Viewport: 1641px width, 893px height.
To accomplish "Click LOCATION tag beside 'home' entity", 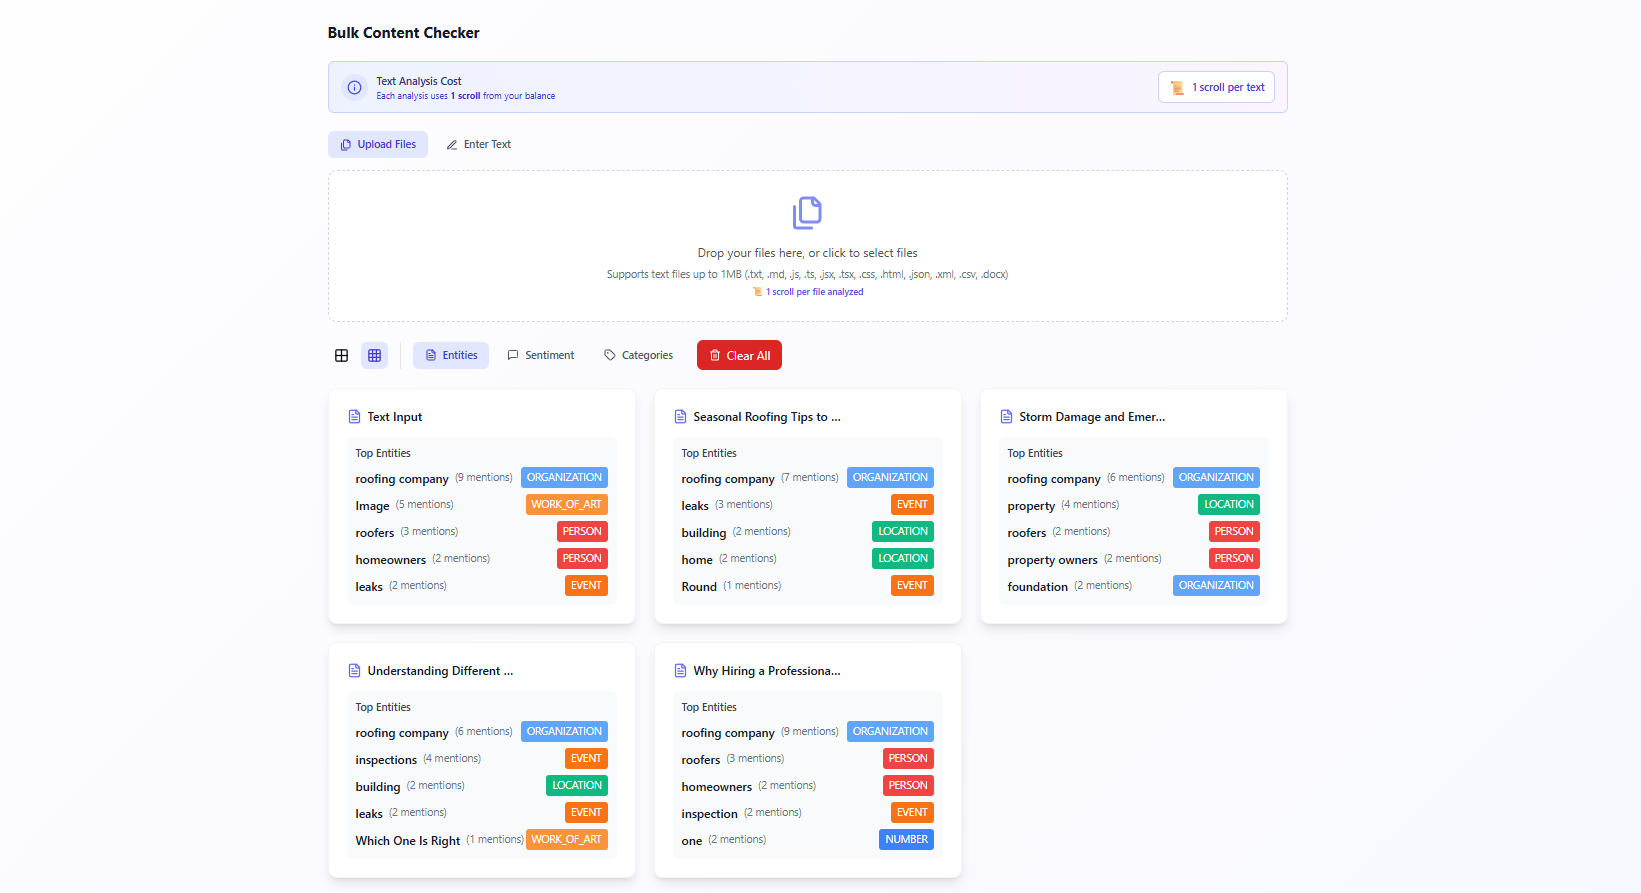I will [x=903, y=559].
